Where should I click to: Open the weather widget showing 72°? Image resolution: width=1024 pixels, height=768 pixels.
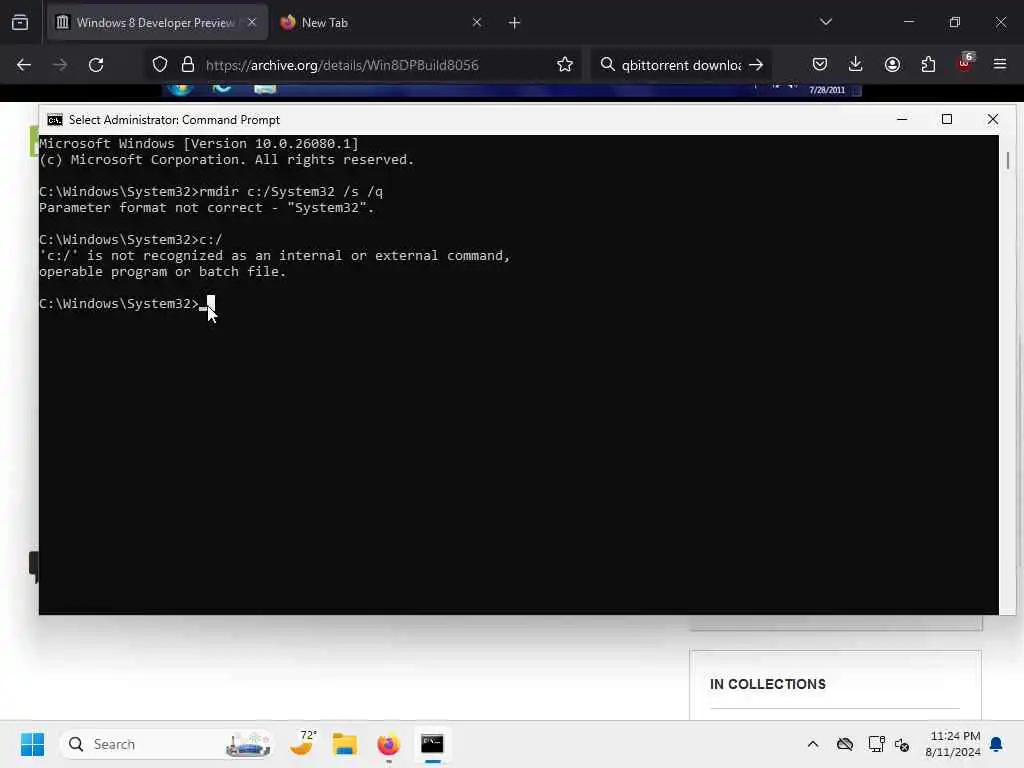303,744
